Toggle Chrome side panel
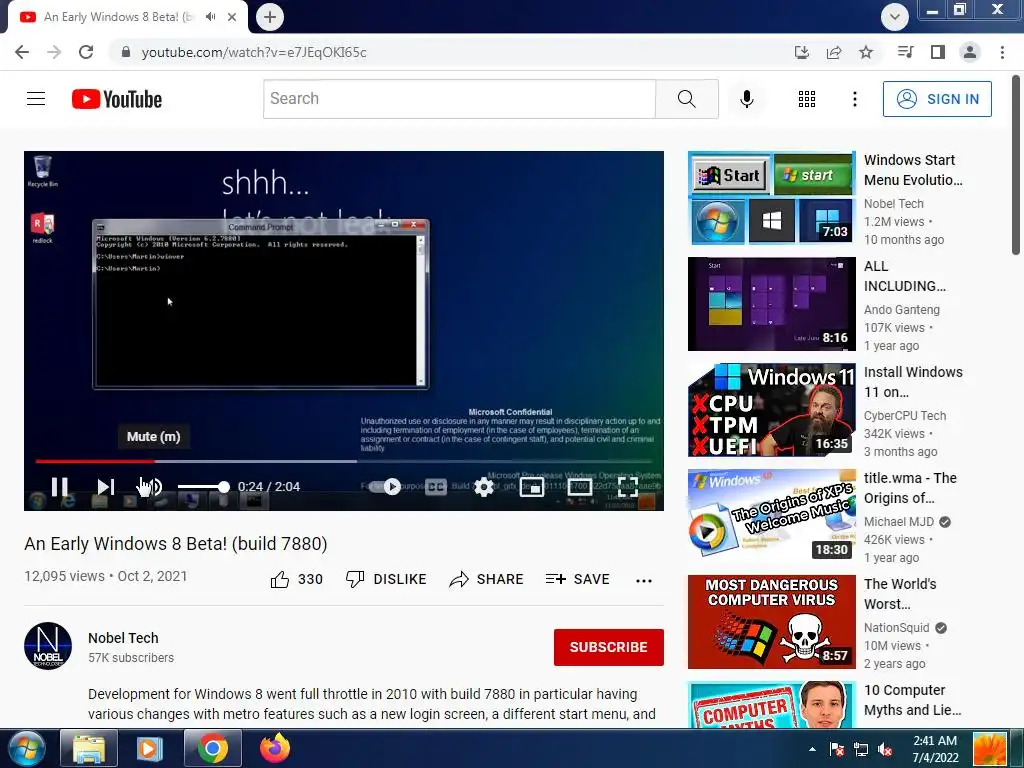 [938, 52]
